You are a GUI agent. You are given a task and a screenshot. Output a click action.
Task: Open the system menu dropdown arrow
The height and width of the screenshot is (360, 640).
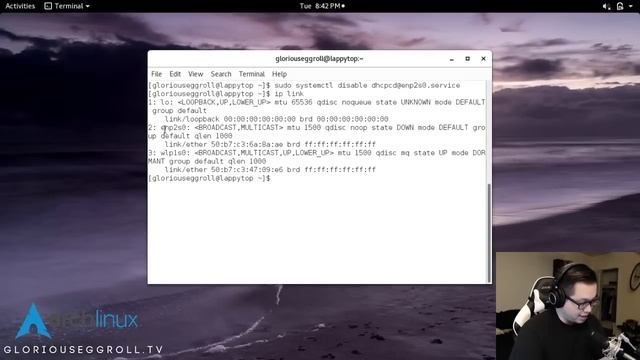click(x=631, y=7)
